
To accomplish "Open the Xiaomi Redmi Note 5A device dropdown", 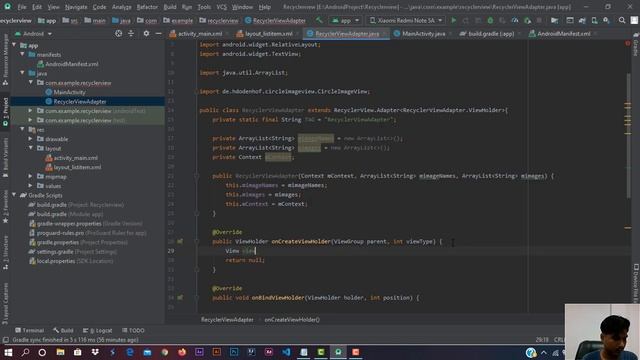I will click(x=405, y=20).
